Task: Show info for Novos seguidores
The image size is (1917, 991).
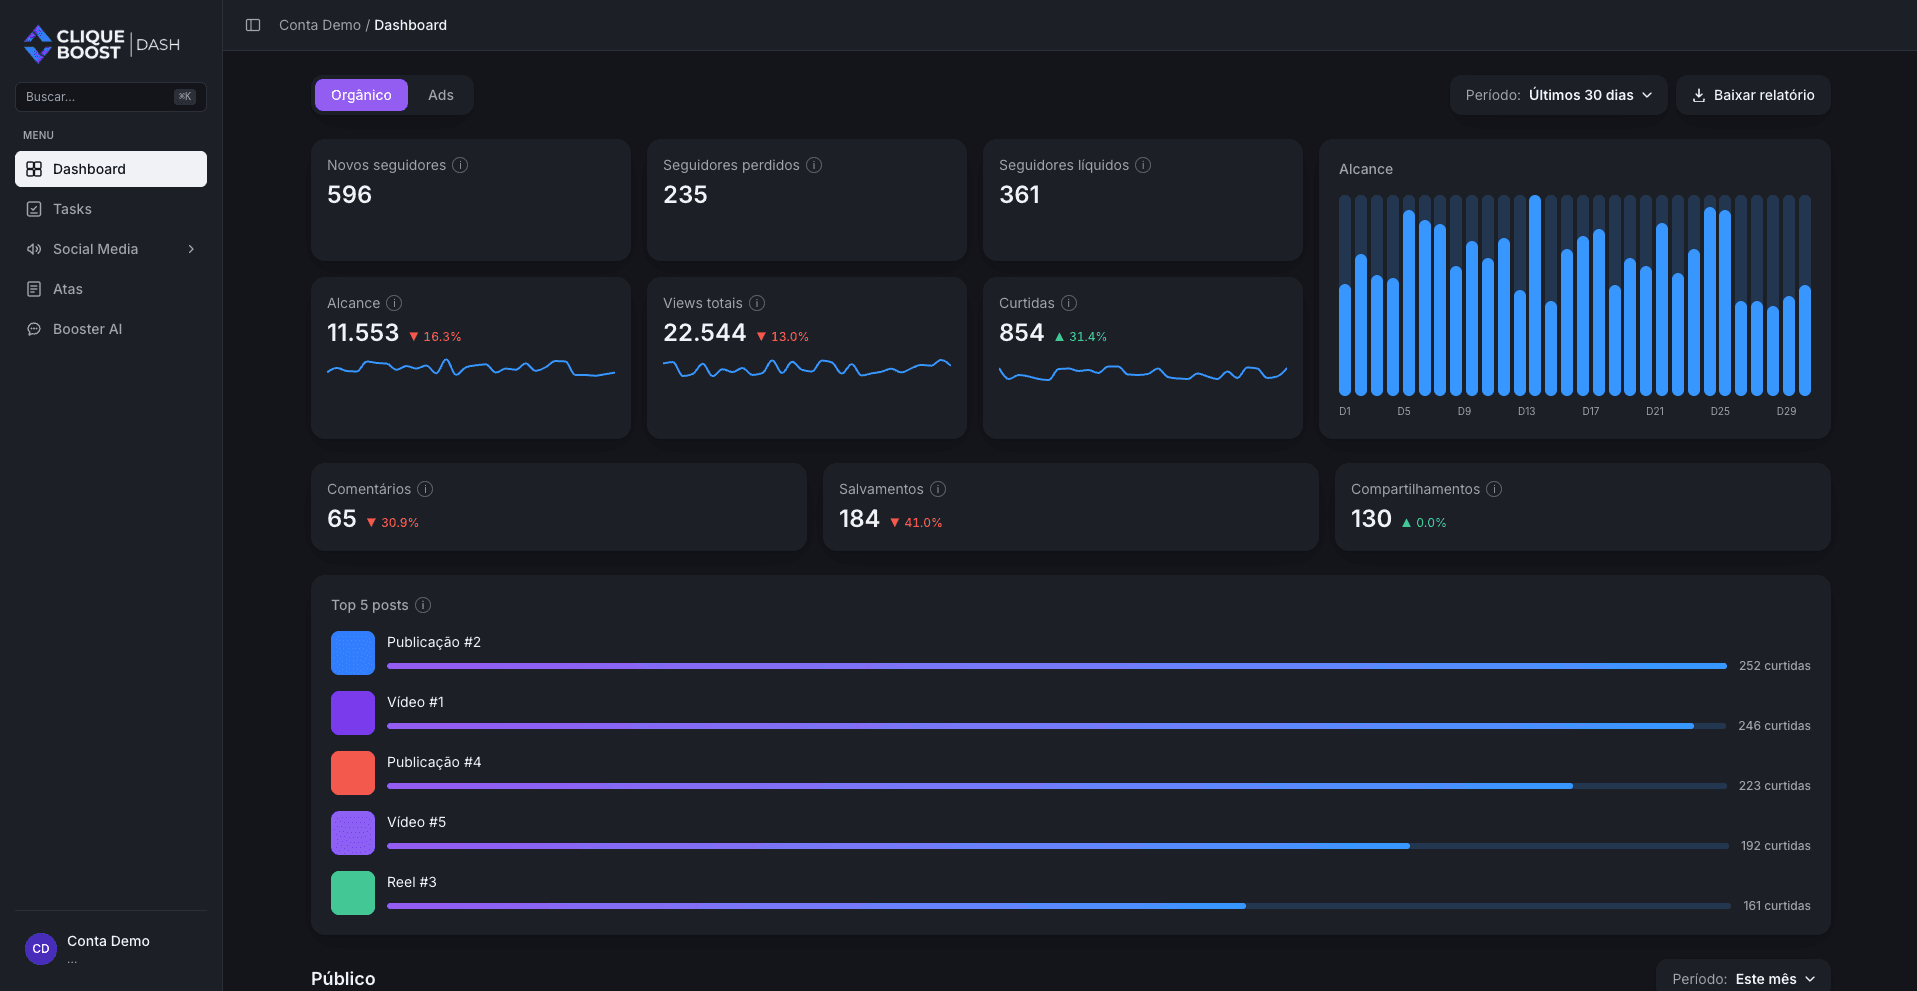Action: point(460,165)
